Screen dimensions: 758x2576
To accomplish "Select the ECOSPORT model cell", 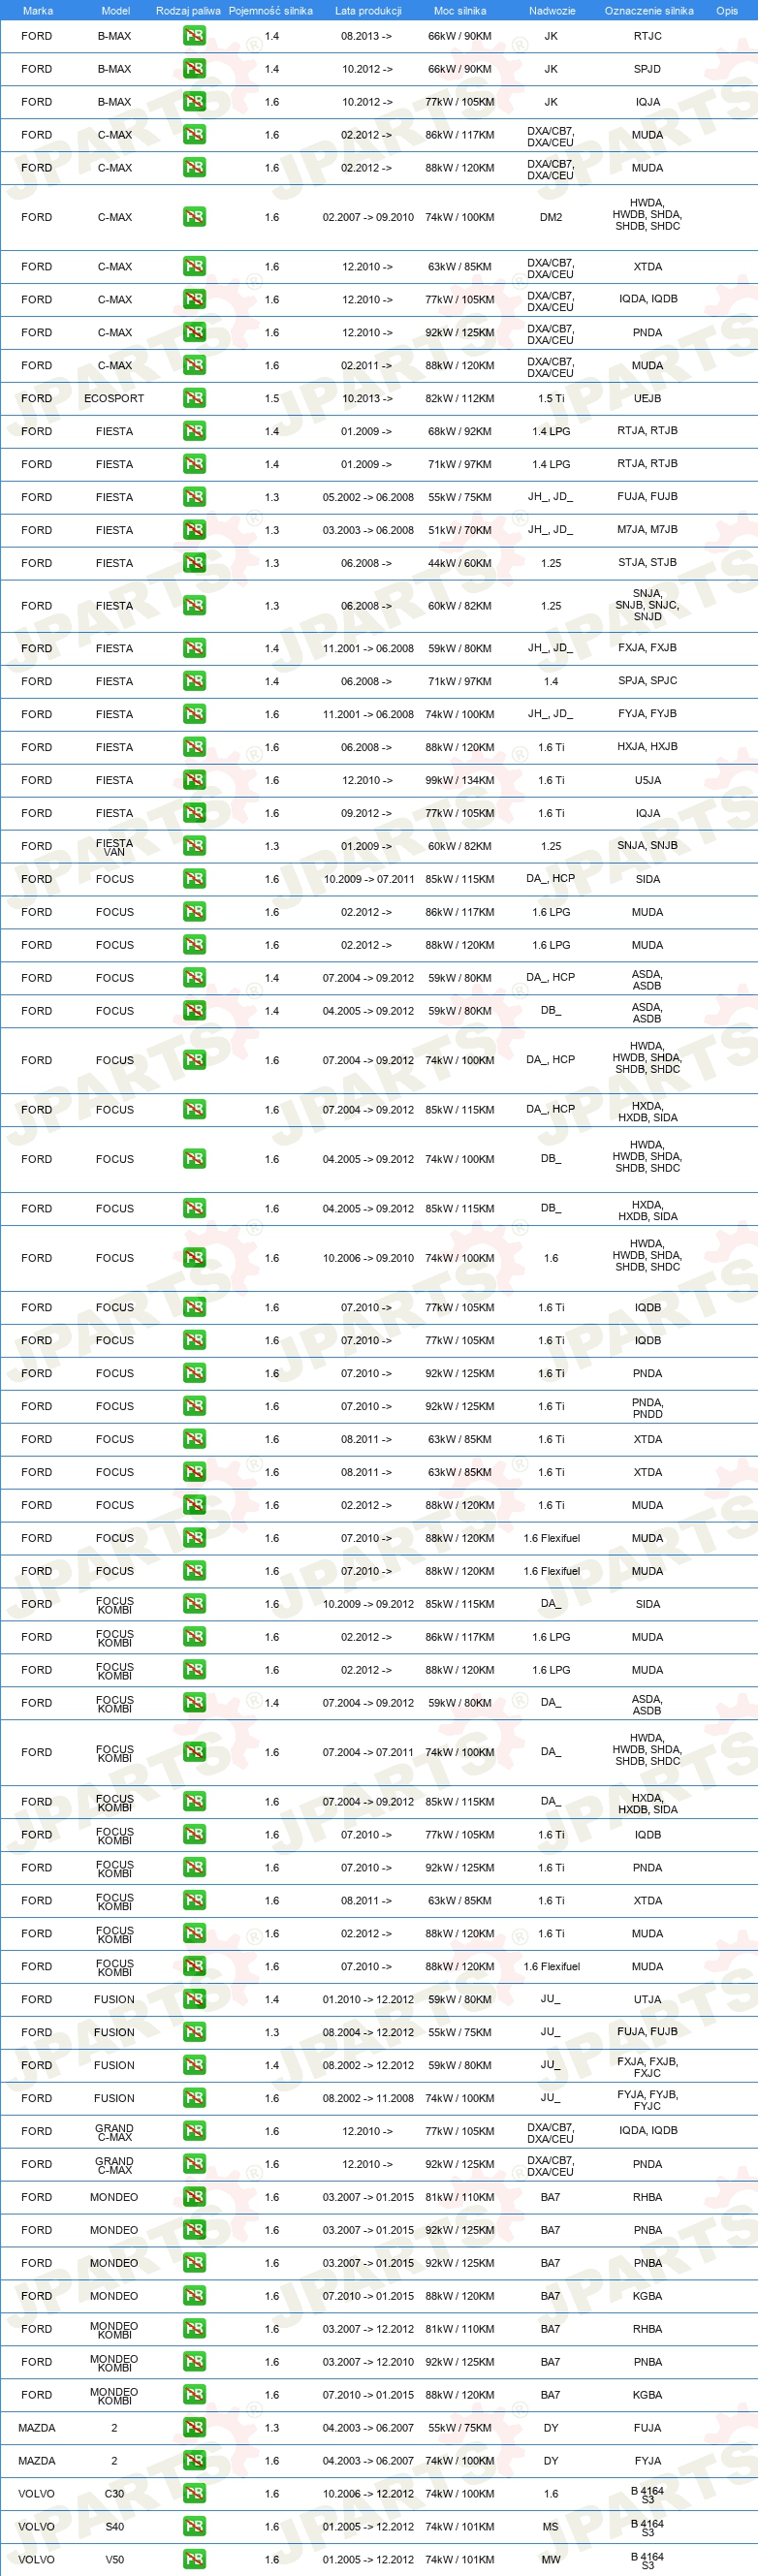I will [114, 398].
